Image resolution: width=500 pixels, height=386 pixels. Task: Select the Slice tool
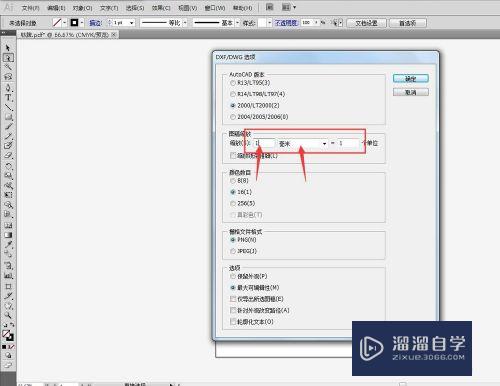coord(8,296)
